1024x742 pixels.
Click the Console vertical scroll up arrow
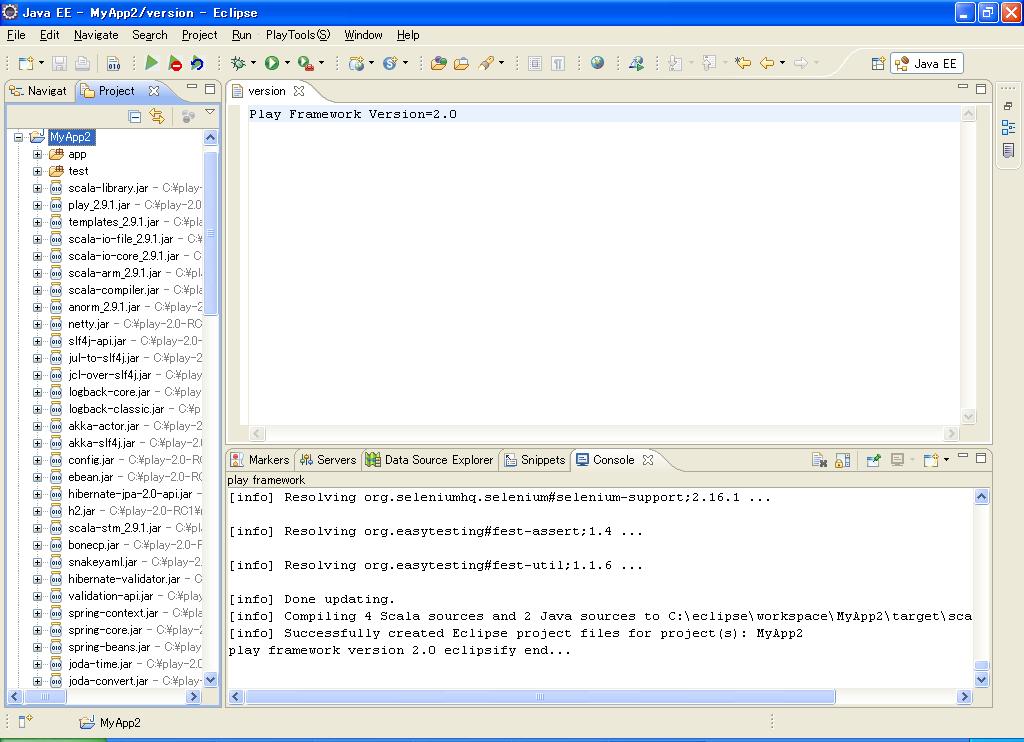(981, 497)
